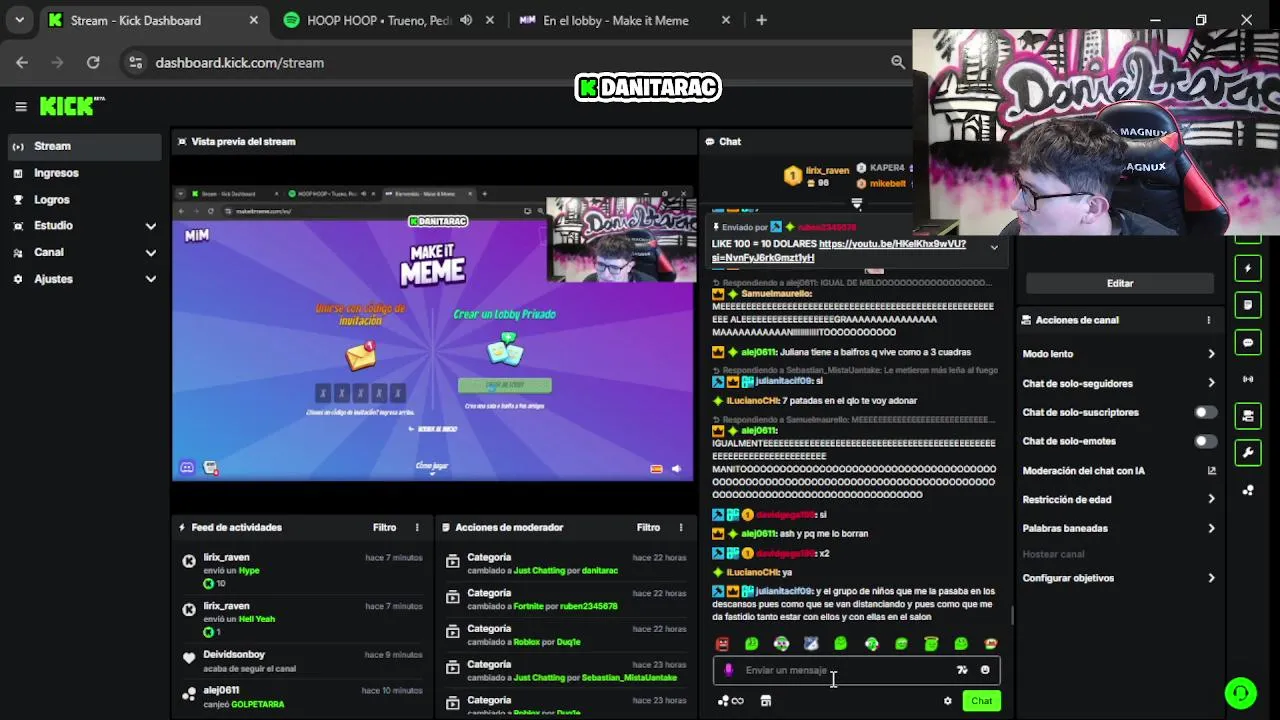Go back in browser history
The width and height of the screenshot is (1280, 720).
[22, 62]
